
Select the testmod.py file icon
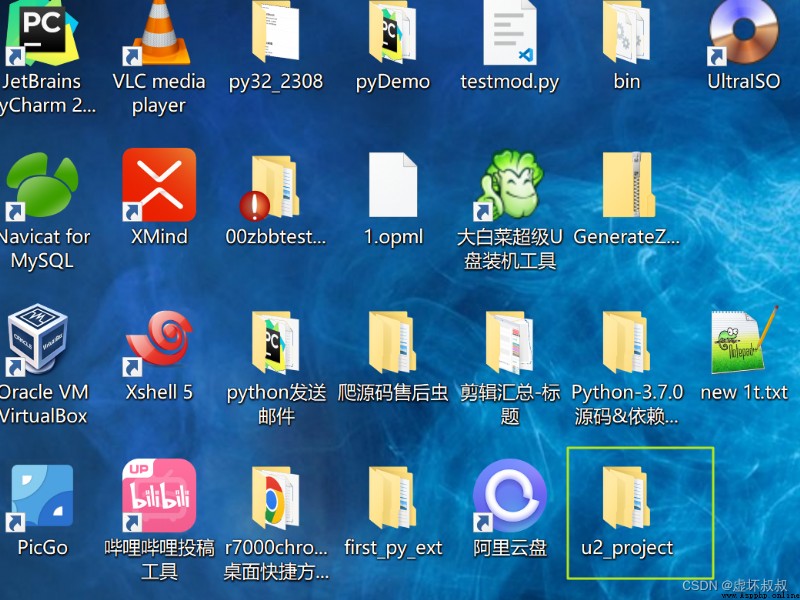[510, 32]
